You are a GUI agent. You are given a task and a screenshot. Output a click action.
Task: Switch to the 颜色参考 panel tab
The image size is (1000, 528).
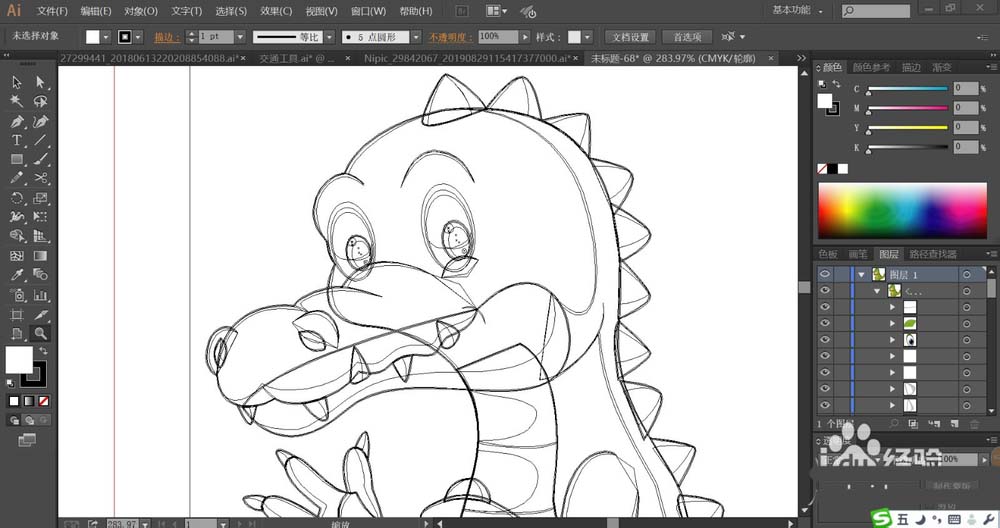[x=871, y=67]
